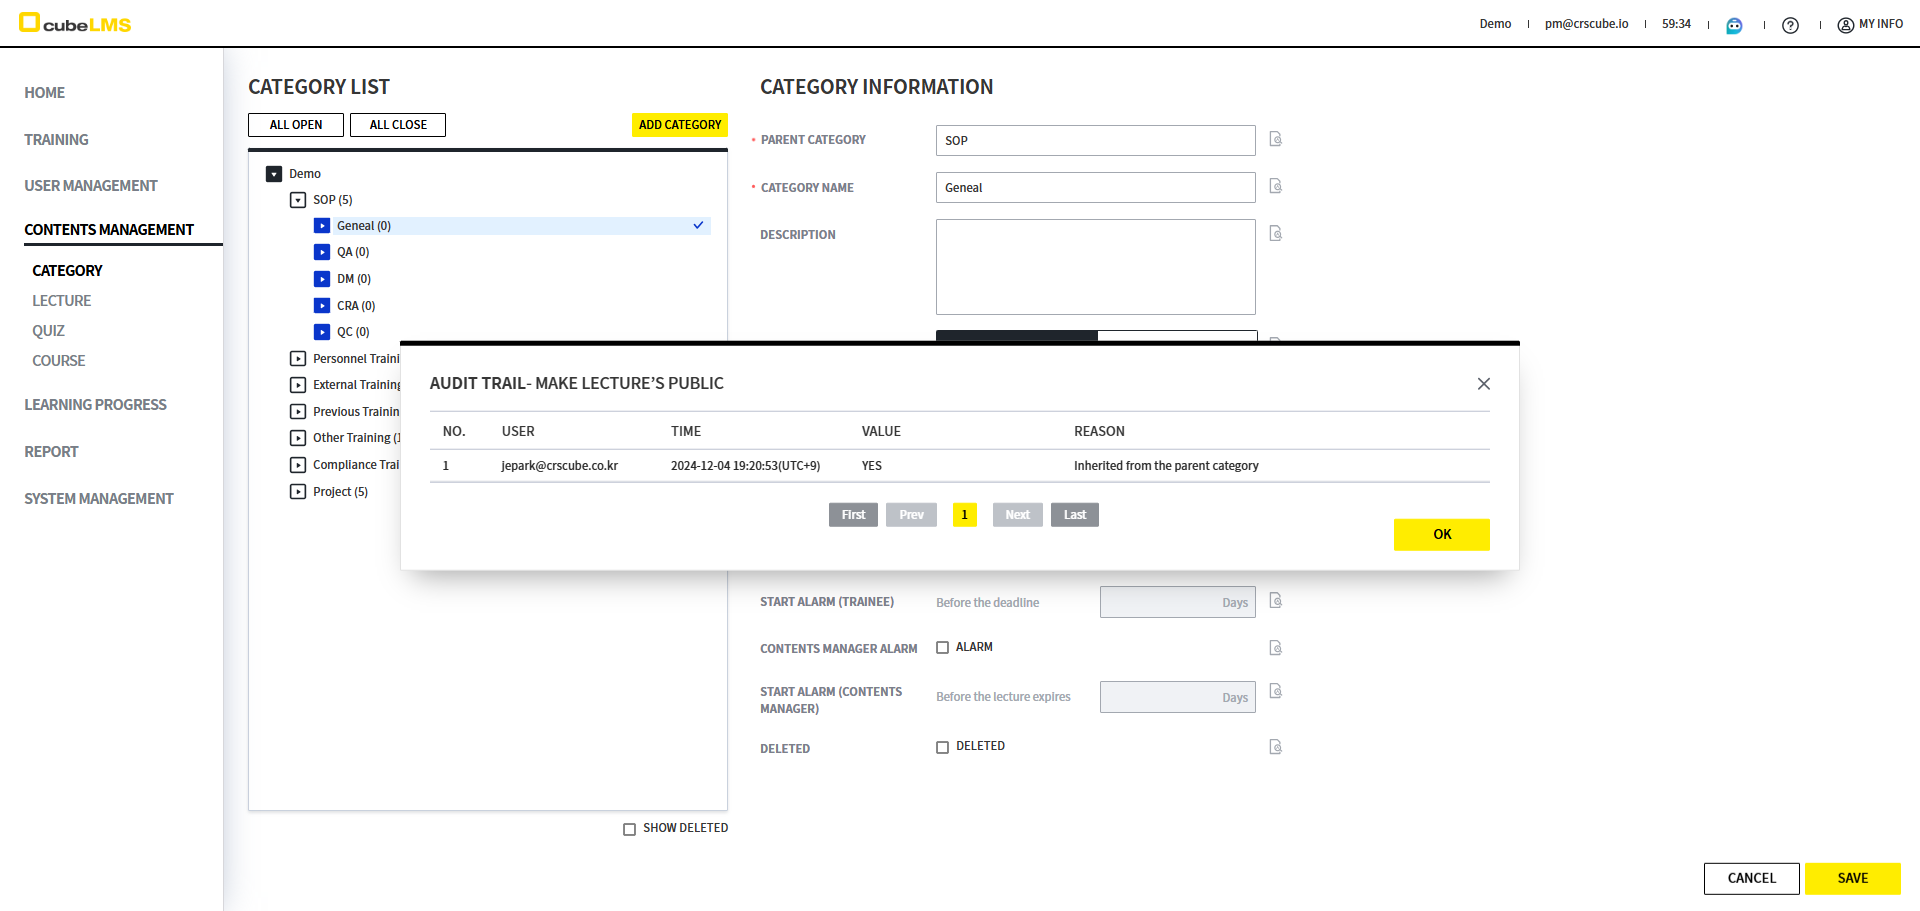Screen dimensions: 1920x911
Task: Close the audit trail dialog
Action: coord(1483,384)
